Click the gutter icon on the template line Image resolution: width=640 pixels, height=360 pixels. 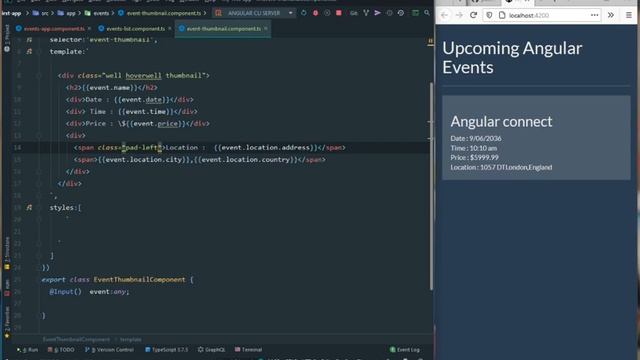click(x=29, y=52)
